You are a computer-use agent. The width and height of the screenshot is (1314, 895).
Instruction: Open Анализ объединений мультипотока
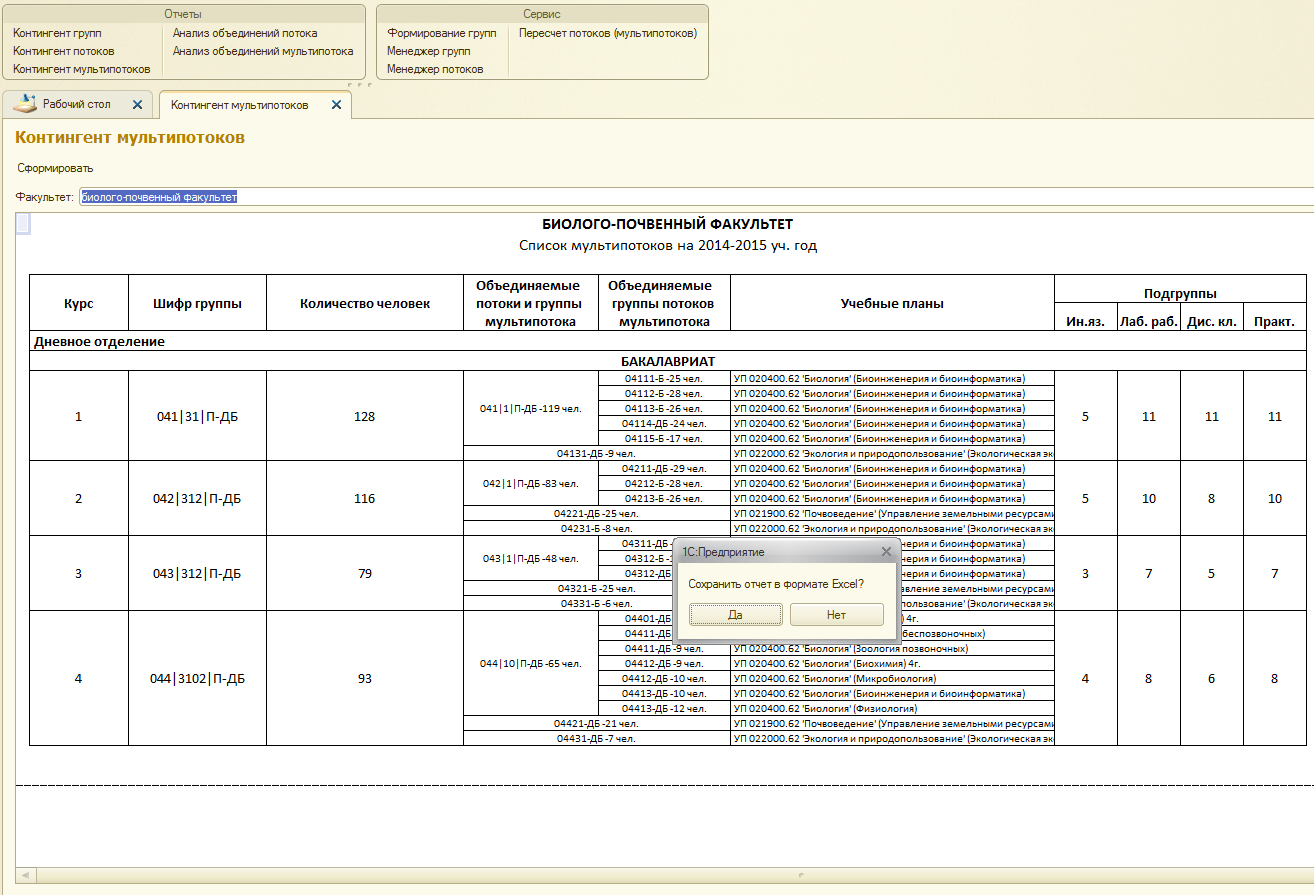click(262, 51)
